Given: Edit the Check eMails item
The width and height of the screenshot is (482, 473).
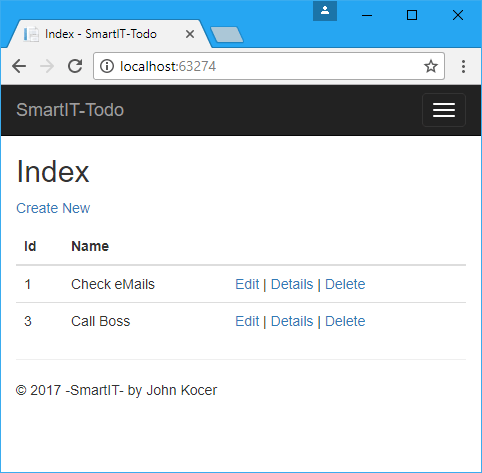Looking at the screenshot, I should (247, 284).
